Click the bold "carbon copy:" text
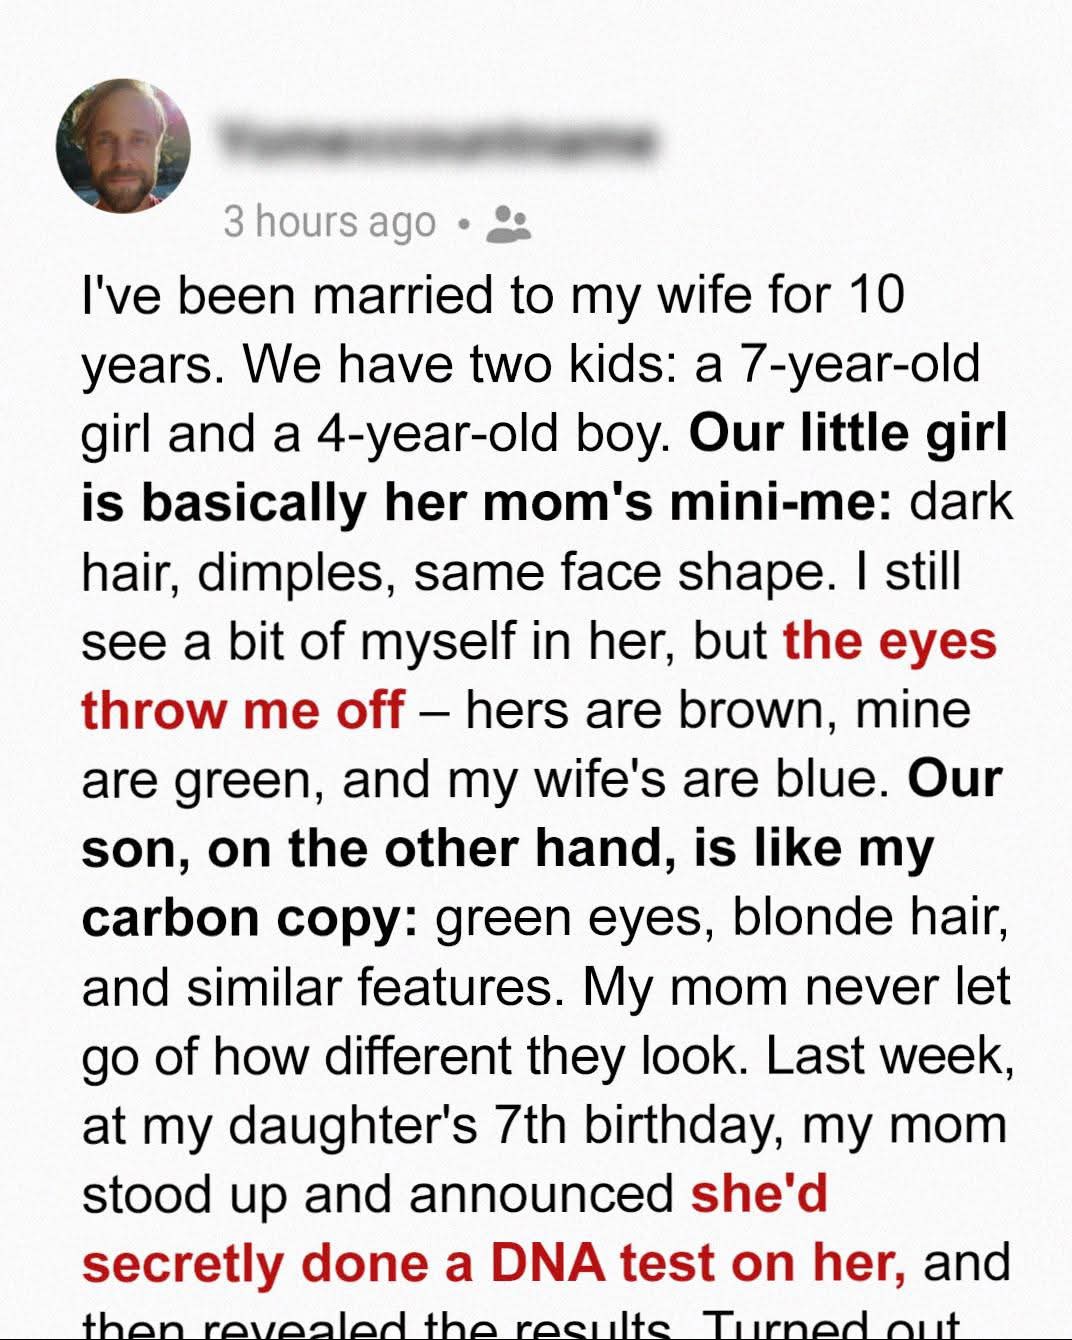This screenshot has width=1072, height=1340. pyautogui.click(x=249, y=918)
